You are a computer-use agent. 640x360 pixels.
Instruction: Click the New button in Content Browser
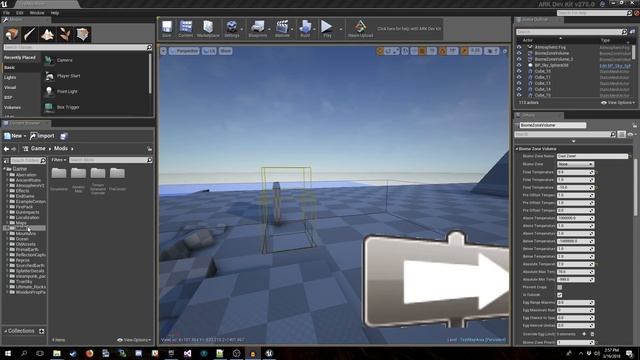click(15, 136)
